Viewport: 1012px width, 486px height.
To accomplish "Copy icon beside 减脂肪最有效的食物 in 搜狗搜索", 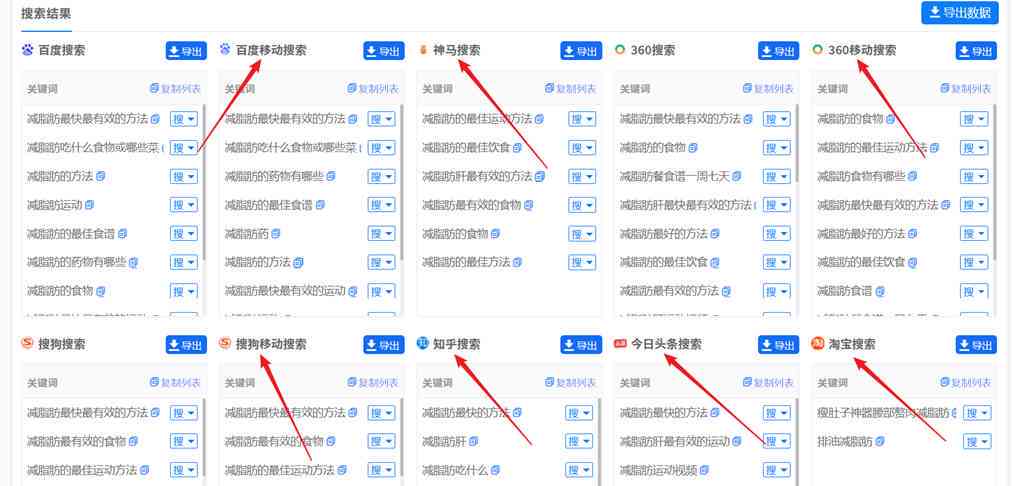I will [x=133, y=441].
